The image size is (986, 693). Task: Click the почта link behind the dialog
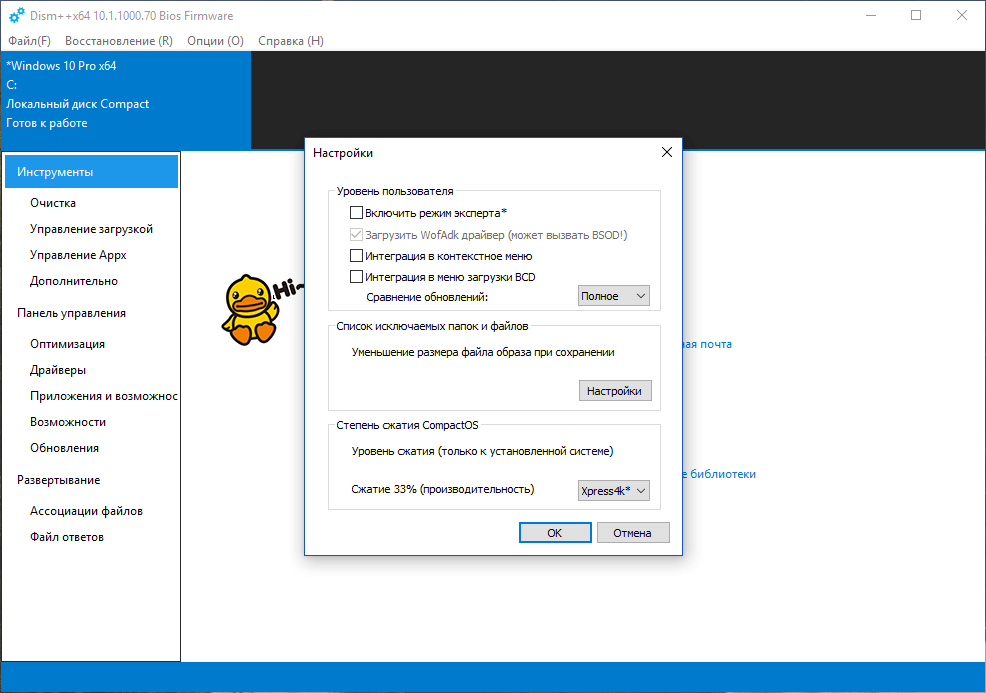coord(708,344)
